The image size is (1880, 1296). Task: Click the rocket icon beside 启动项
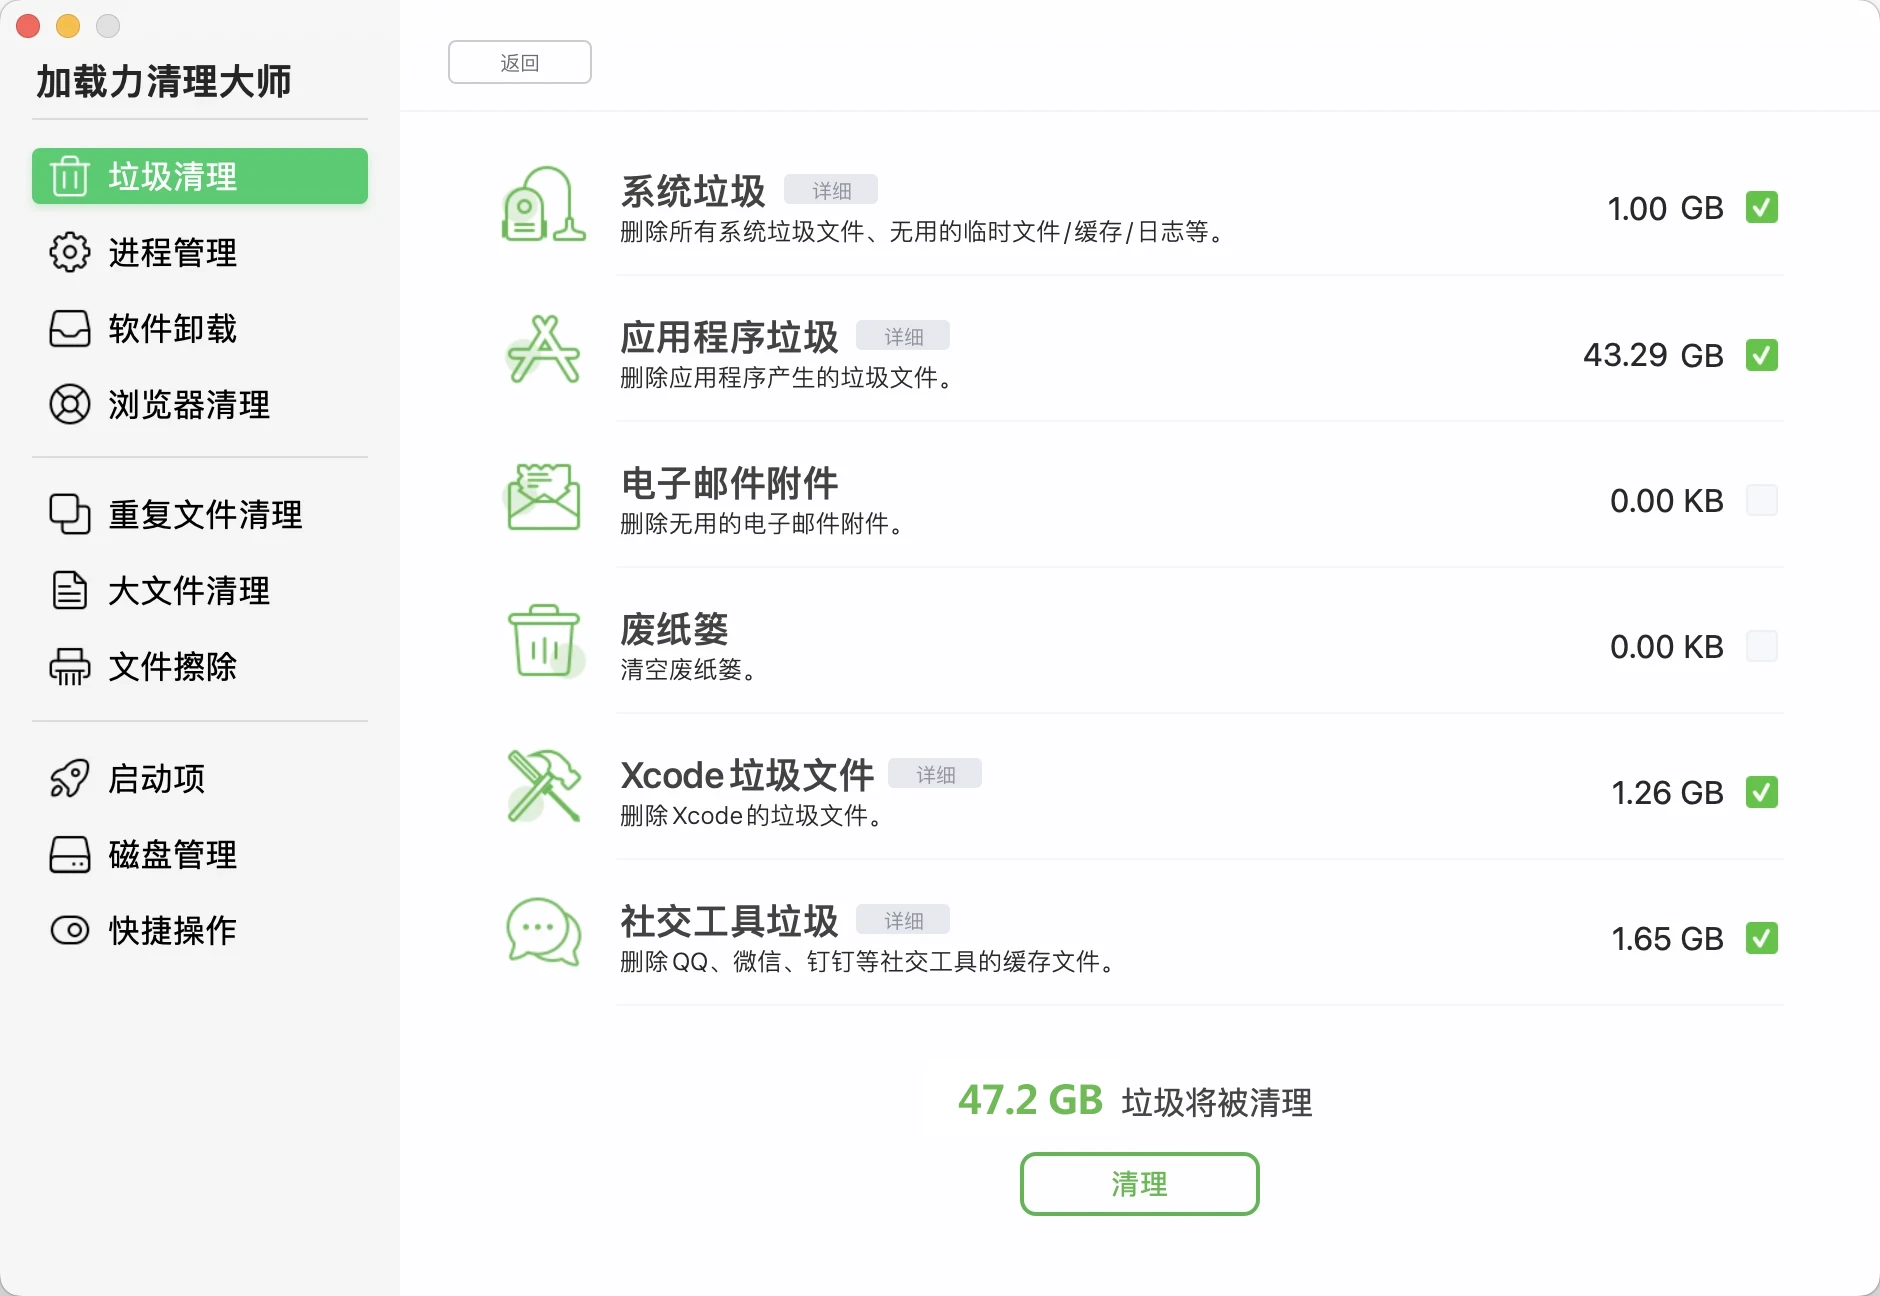[69, 778]
